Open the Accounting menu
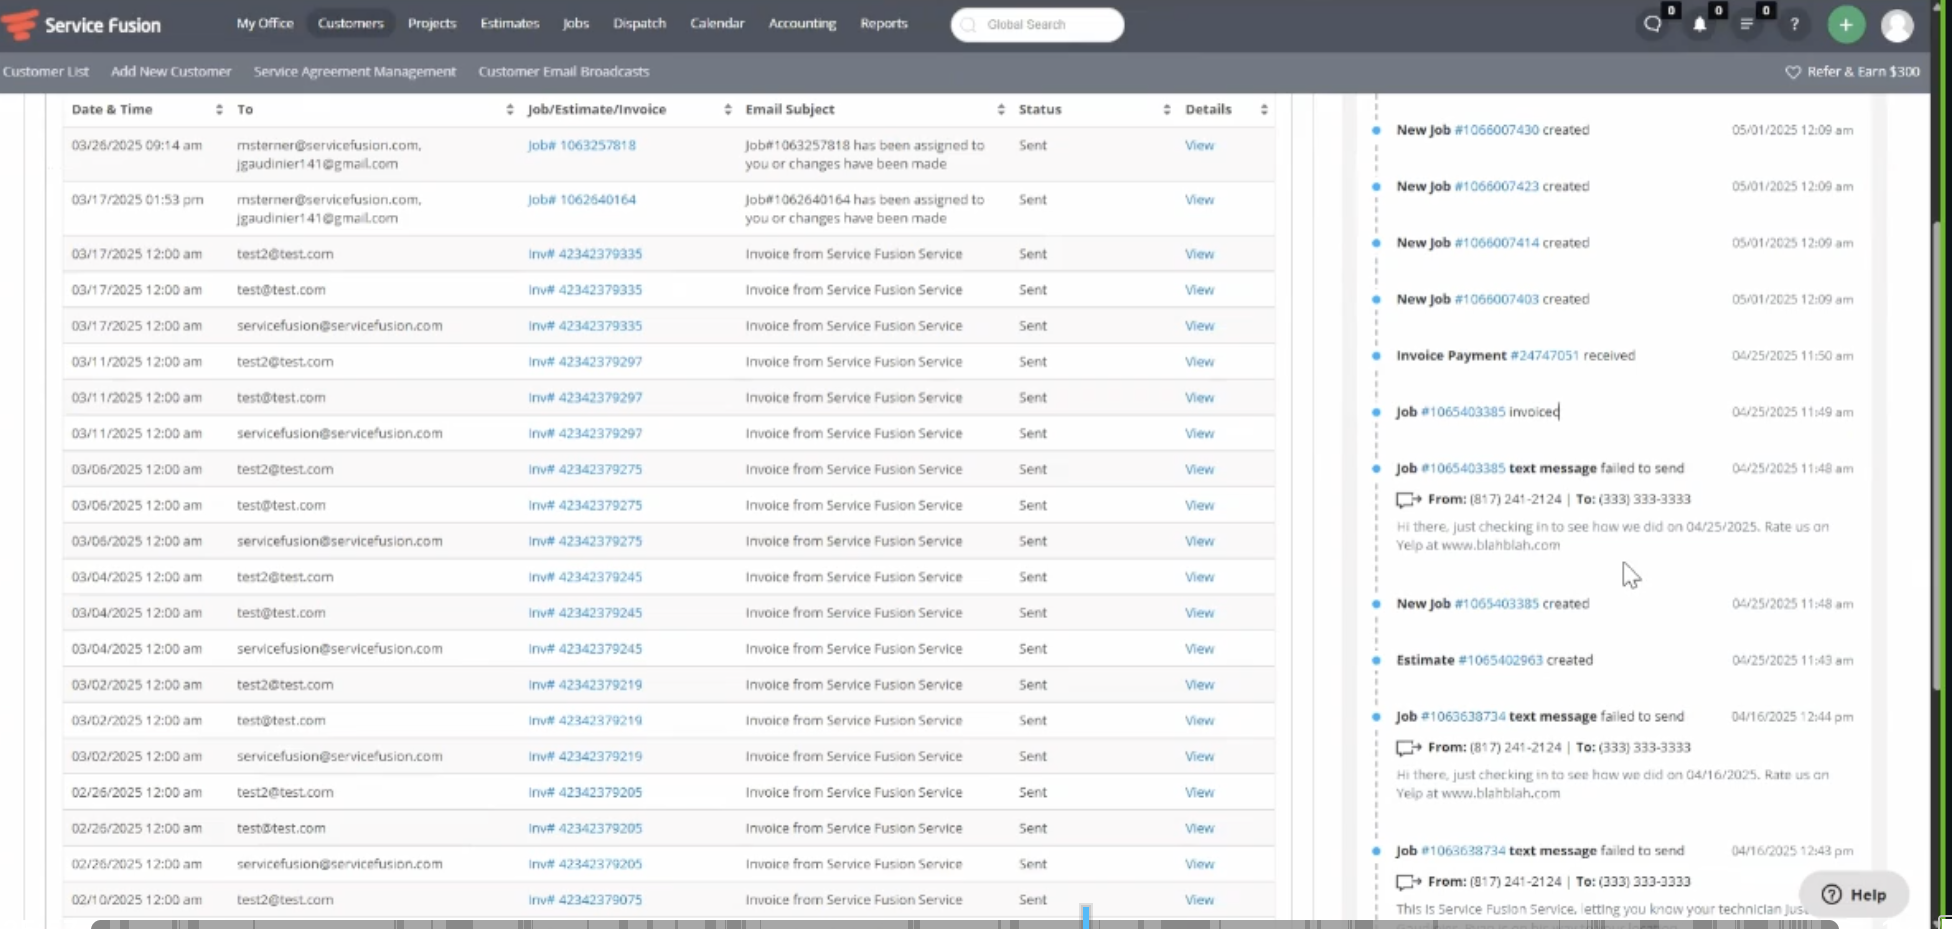The height and width of the screenshot is (929, 1952). point(801,24)
